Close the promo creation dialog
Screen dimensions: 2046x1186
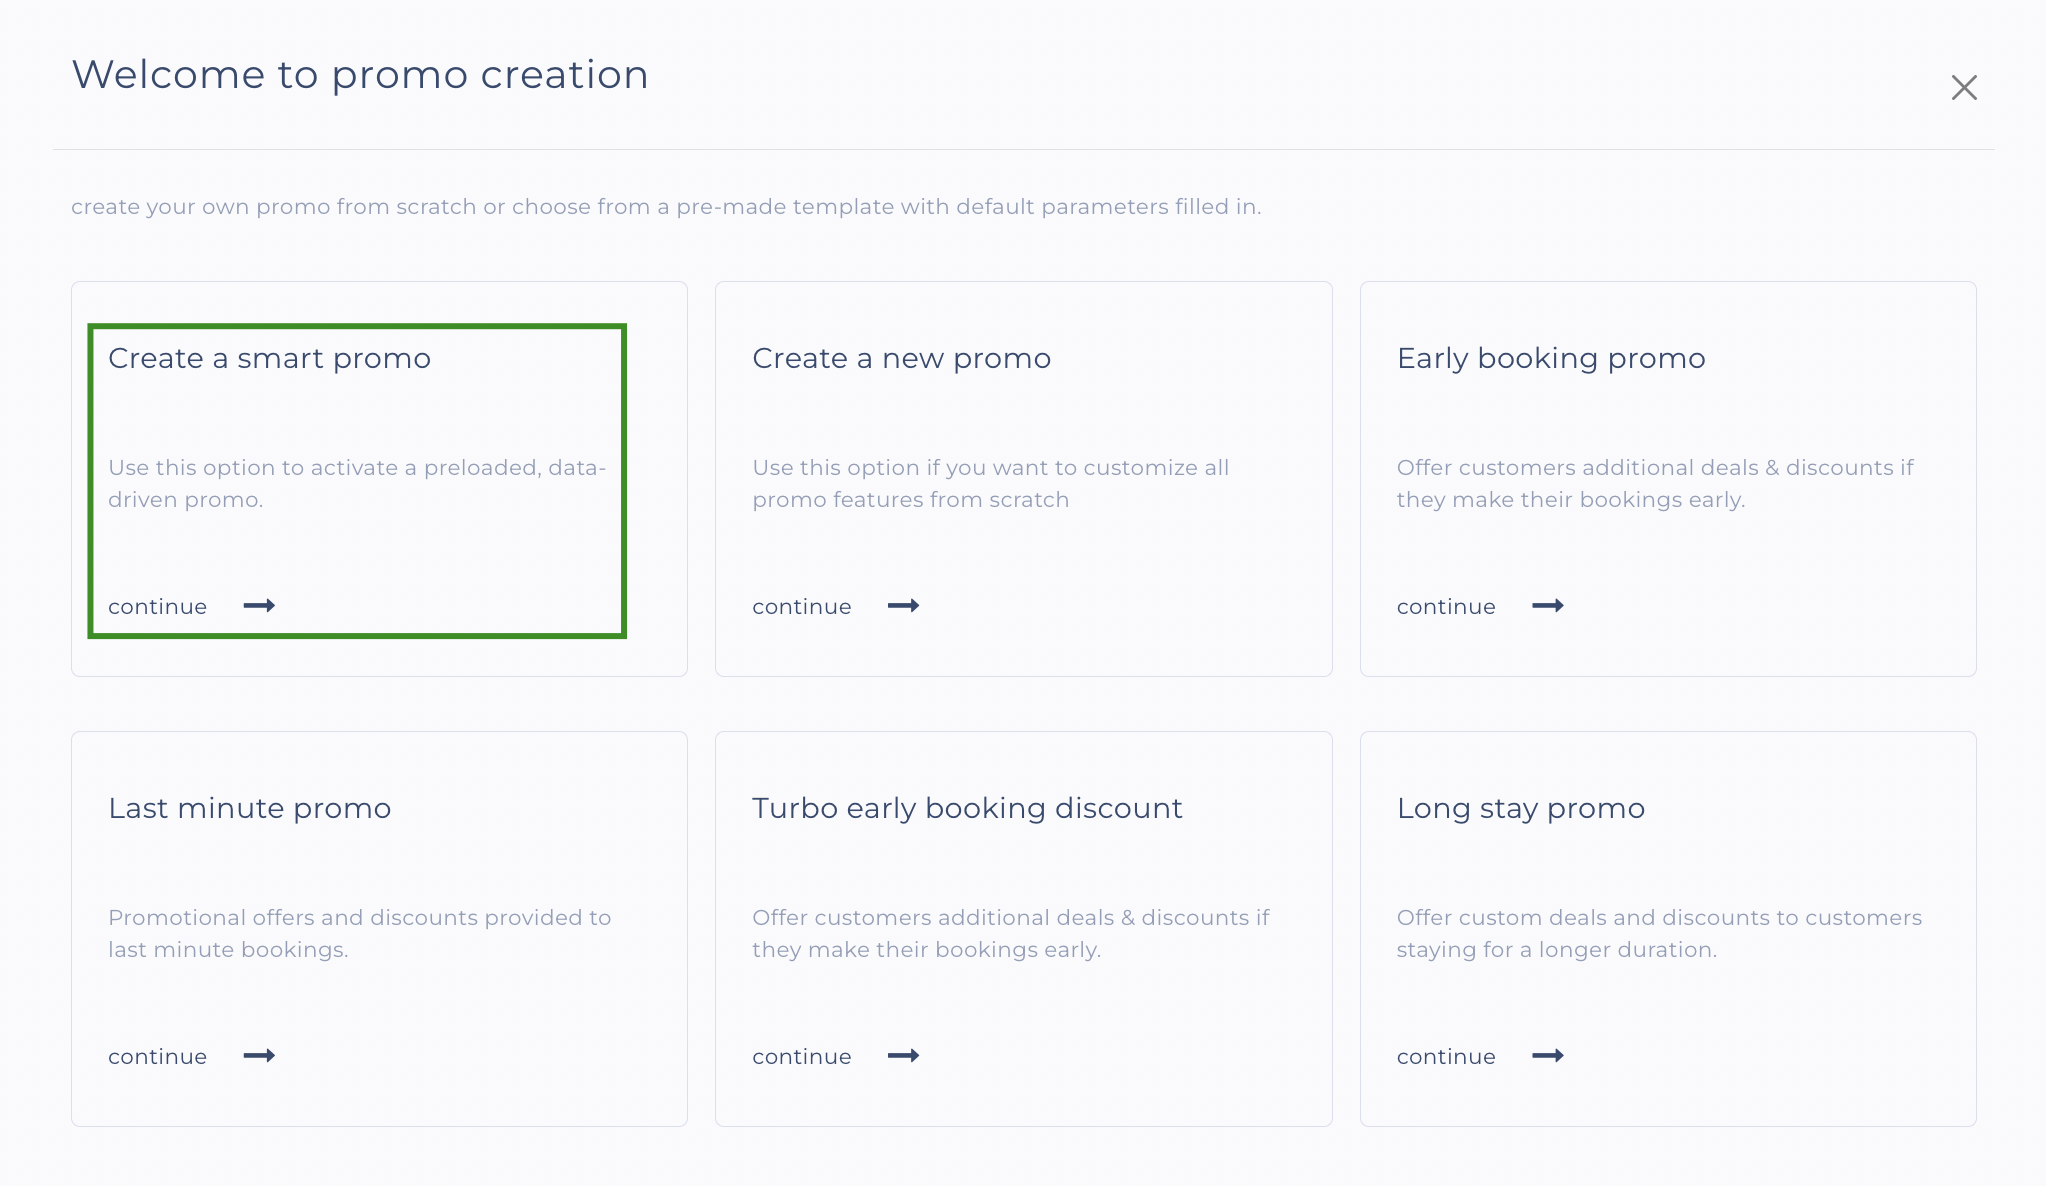pyautogui.click(x=1964, y=88)
